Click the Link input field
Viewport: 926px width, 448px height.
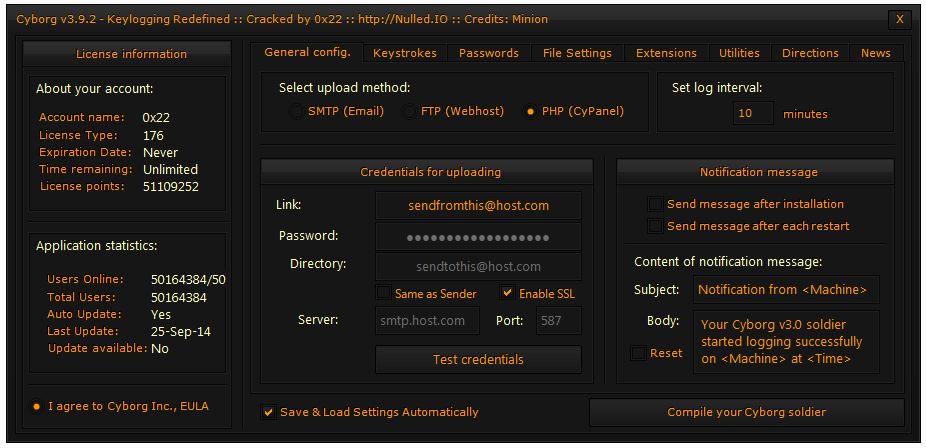[478, 205]
